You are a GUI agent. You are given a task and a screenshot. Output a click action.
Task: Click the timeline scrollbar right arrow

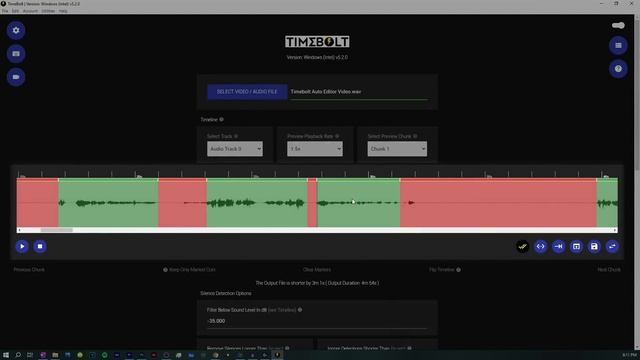(615, 230)
